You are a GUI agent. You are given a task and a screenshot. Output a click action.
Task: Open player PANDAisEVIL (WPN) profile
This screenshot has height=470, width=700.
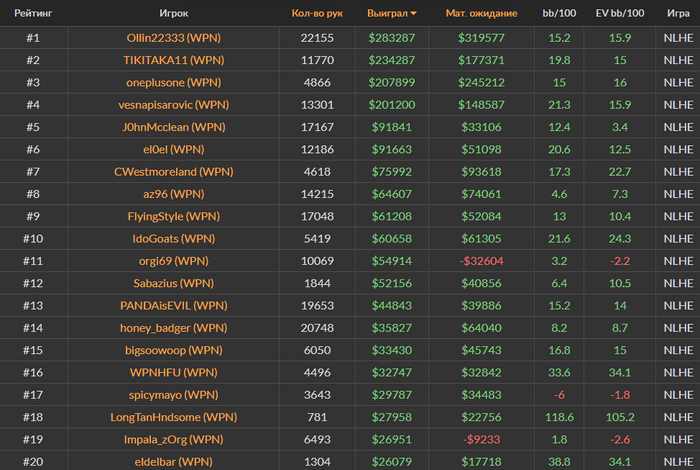point(174,306)
